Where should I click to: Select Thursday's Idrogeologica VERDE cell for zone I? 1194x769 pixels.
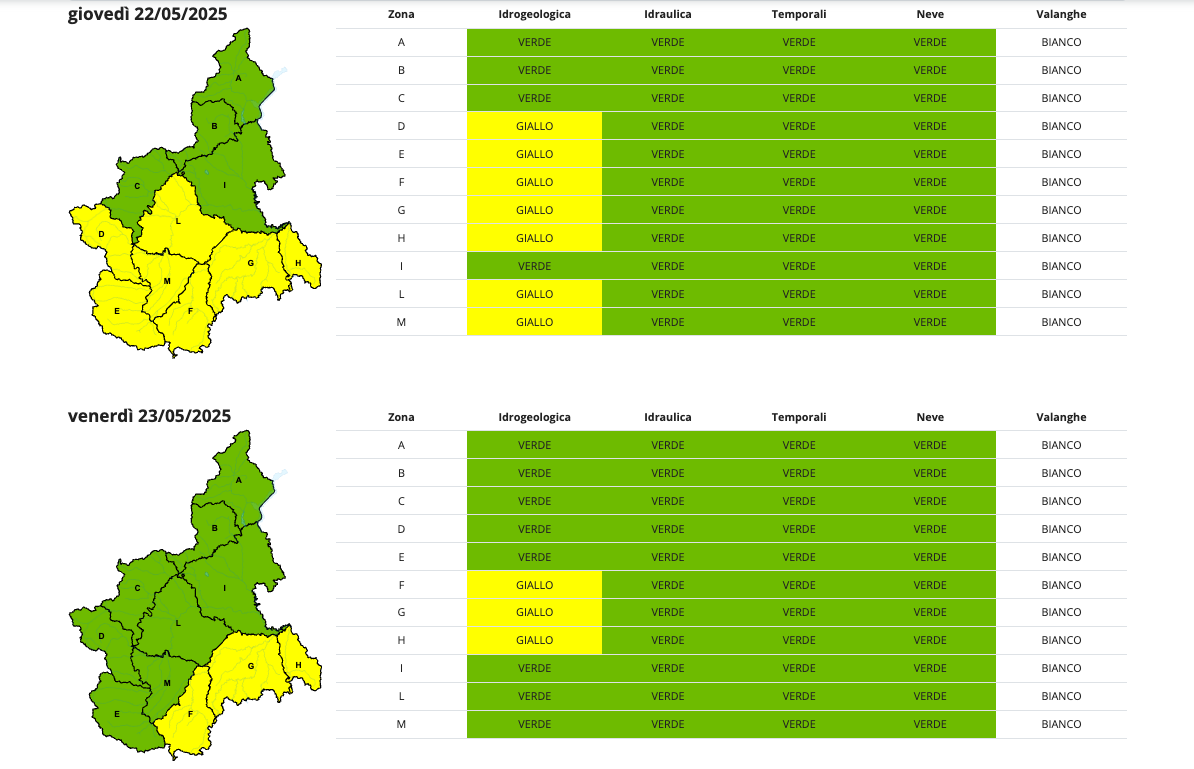(534, 266)
